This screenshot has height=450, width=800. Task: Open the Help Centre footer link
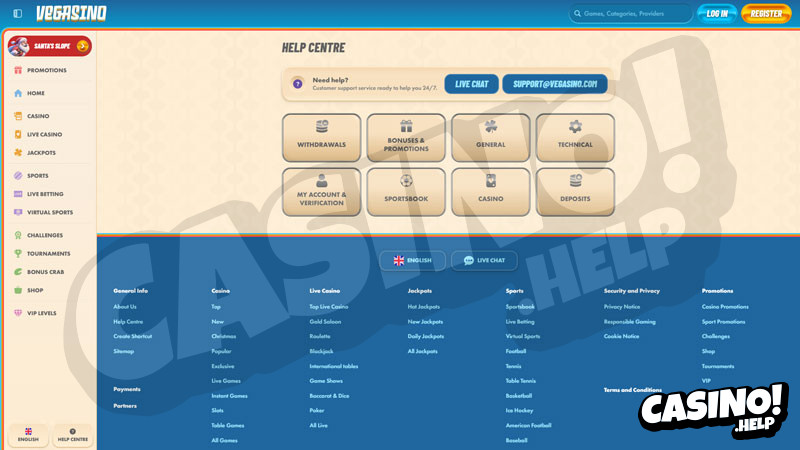click(128, 322)
